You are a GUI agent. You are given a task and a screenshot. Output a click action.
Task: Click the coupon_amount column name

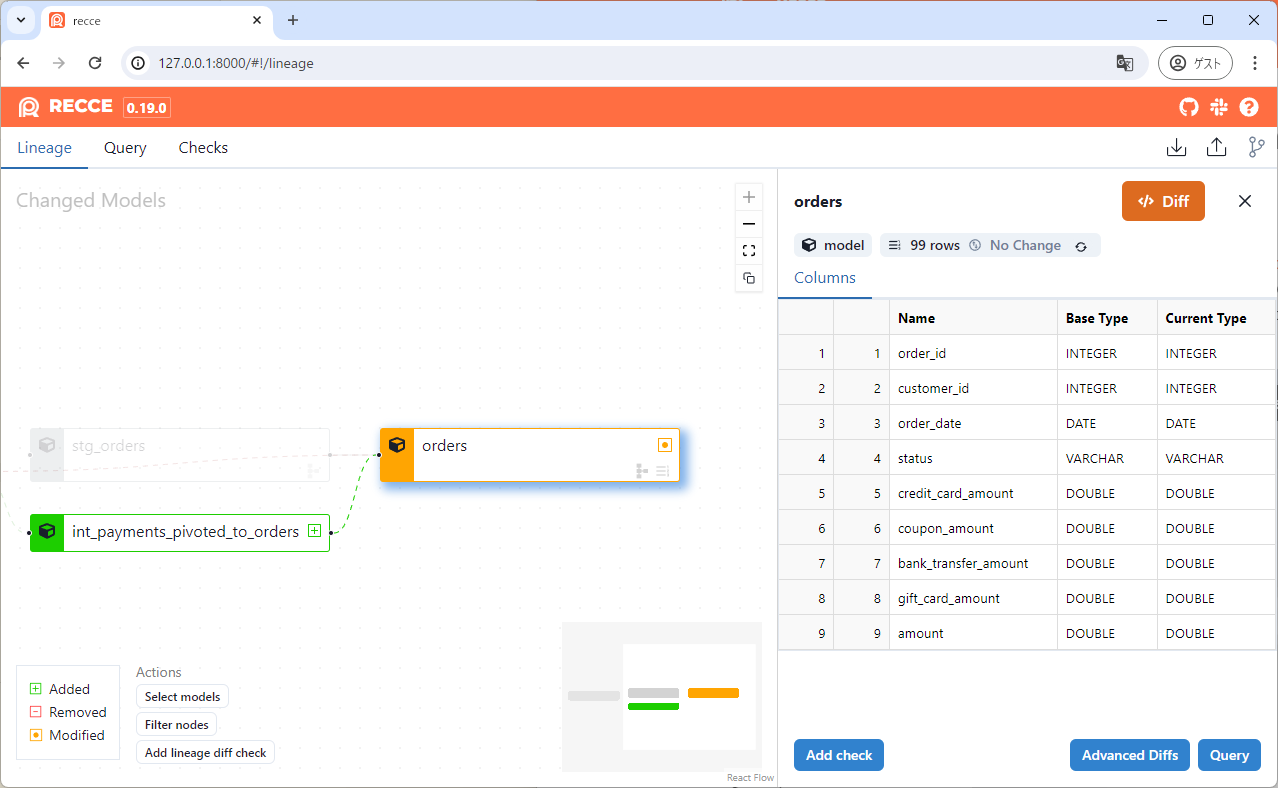click(x=946, y=528)
